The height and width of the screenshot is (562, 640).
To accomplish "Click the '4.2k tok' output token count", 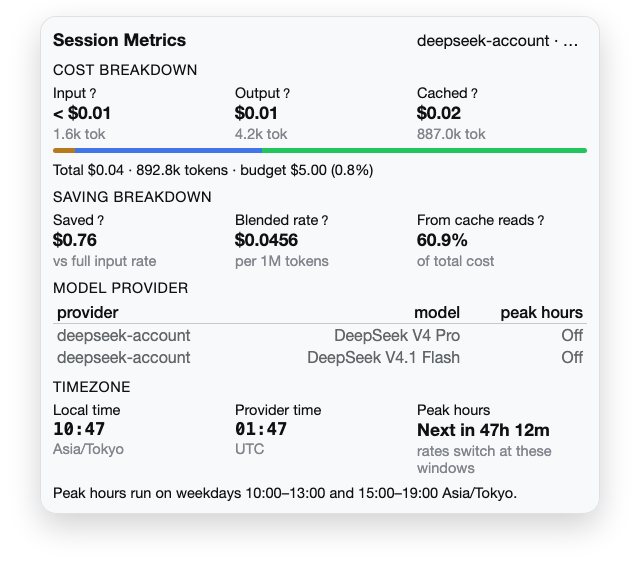I will (261, 134).
